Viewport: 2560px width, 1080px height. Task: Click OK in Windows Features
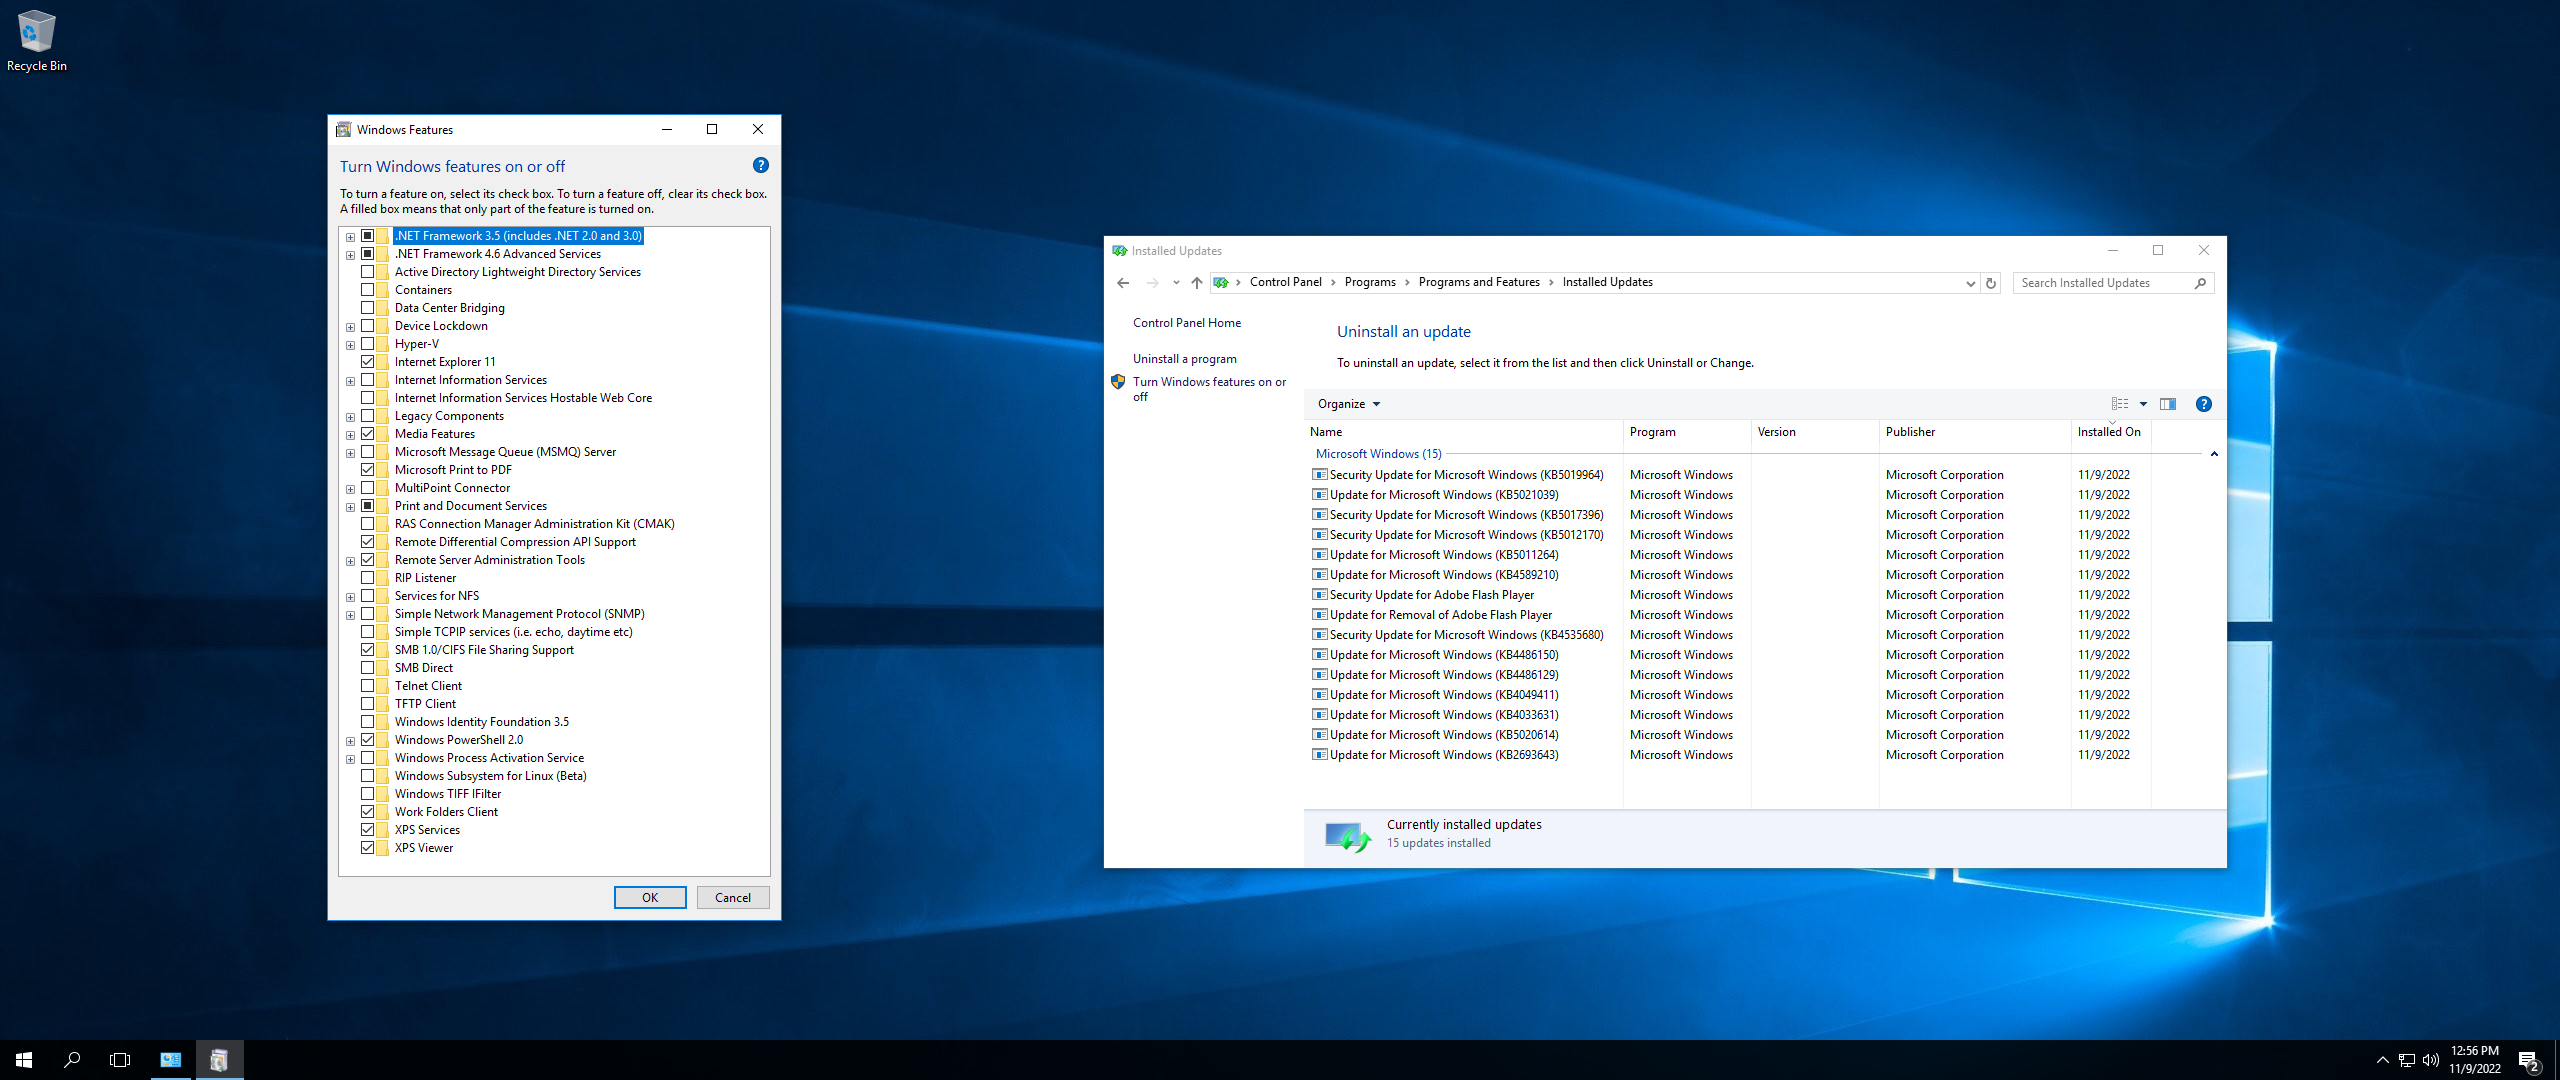tap(650, 898)
